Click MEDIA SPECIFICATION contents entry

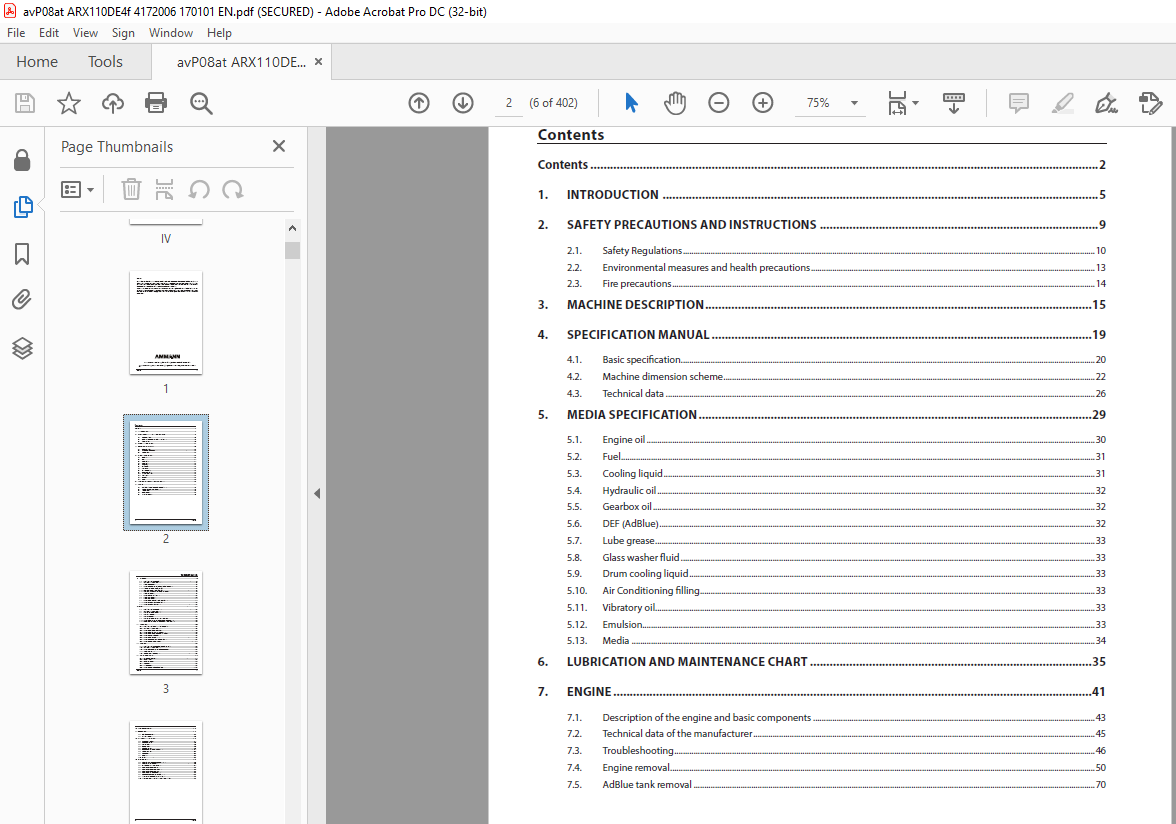click(821, 415)
